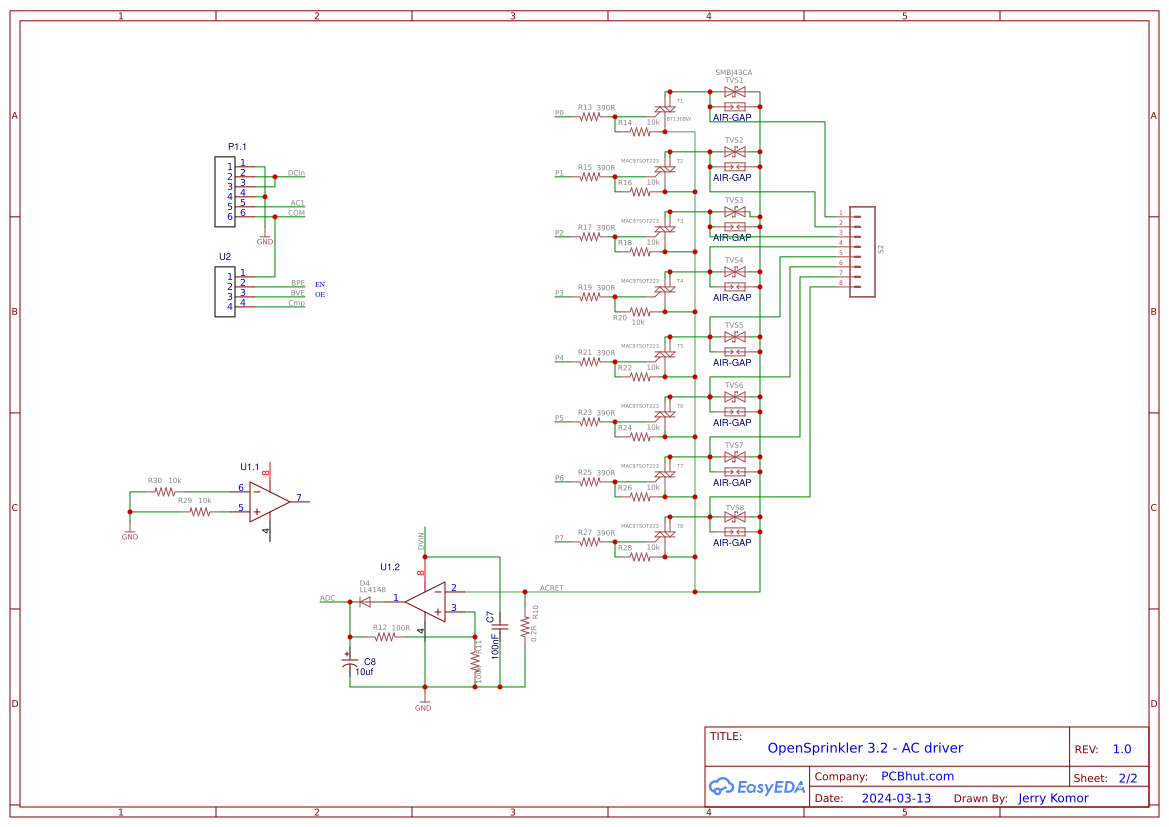
Task: Click the PCBhut.com company field
Action: pos(918,775)
